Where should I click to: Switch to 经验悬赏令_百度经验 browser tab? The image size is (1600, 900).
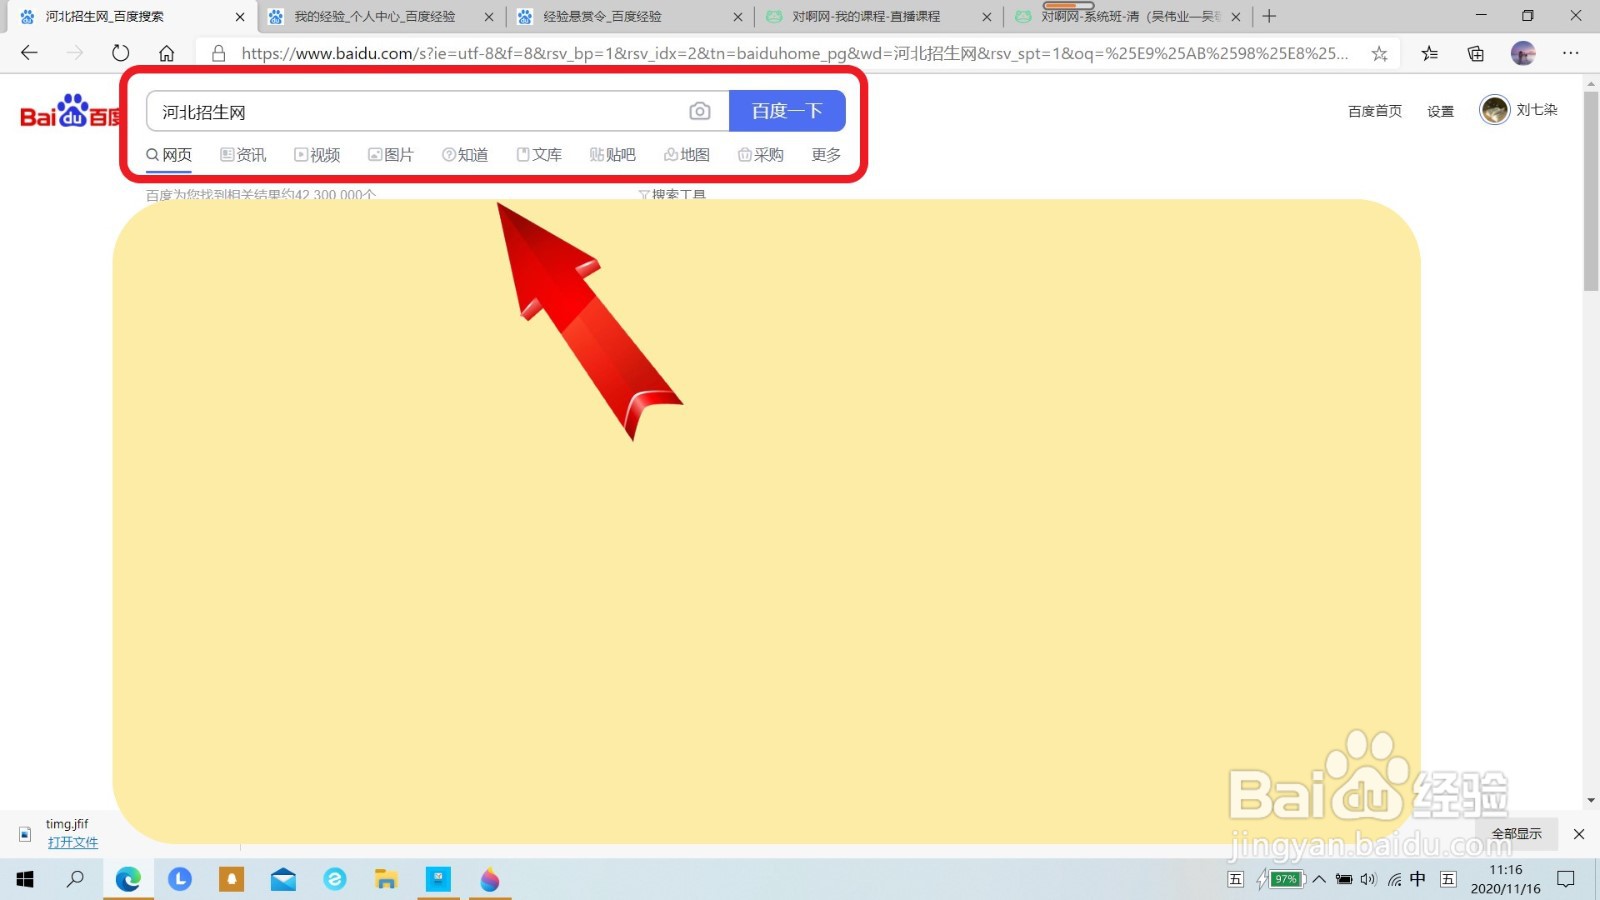tap(602, 17)
